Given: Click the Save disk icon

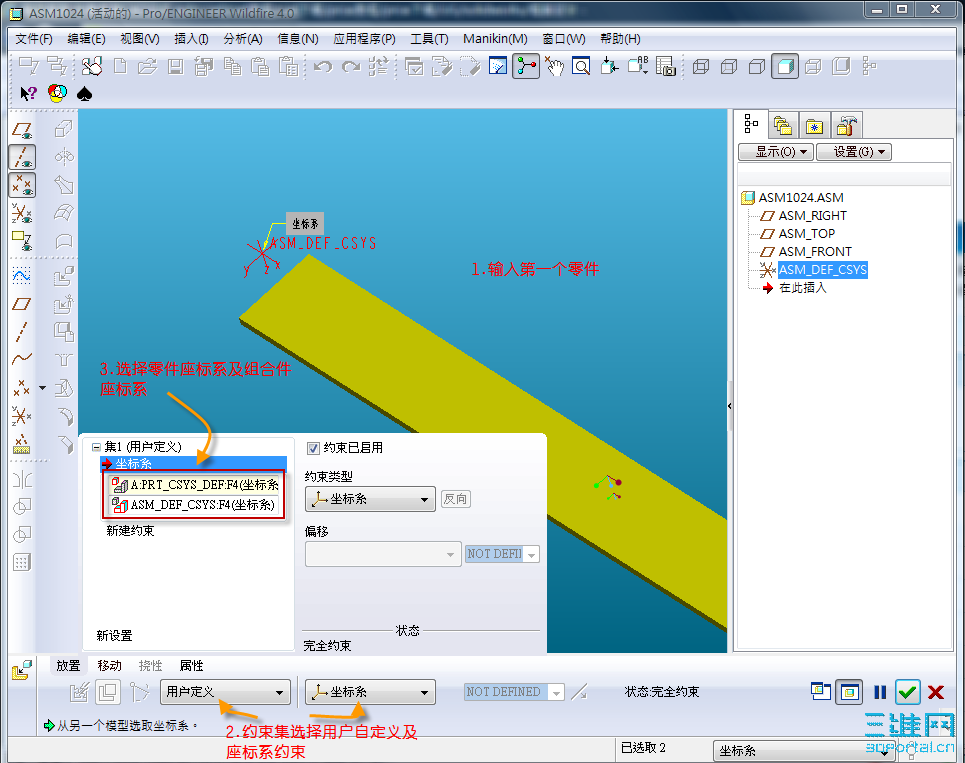Looking at the screenshot, I should 176,66.
